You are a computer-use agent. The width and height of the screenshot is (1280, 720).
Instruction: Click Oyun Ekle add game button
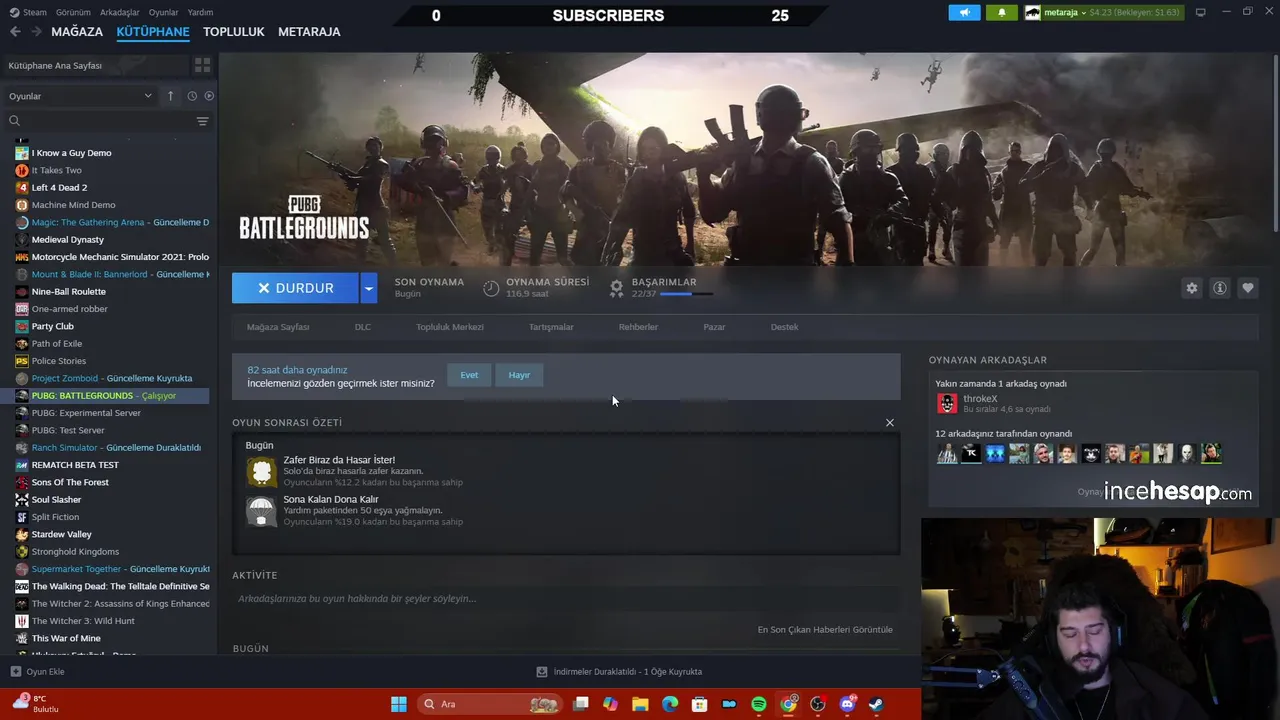38,672
